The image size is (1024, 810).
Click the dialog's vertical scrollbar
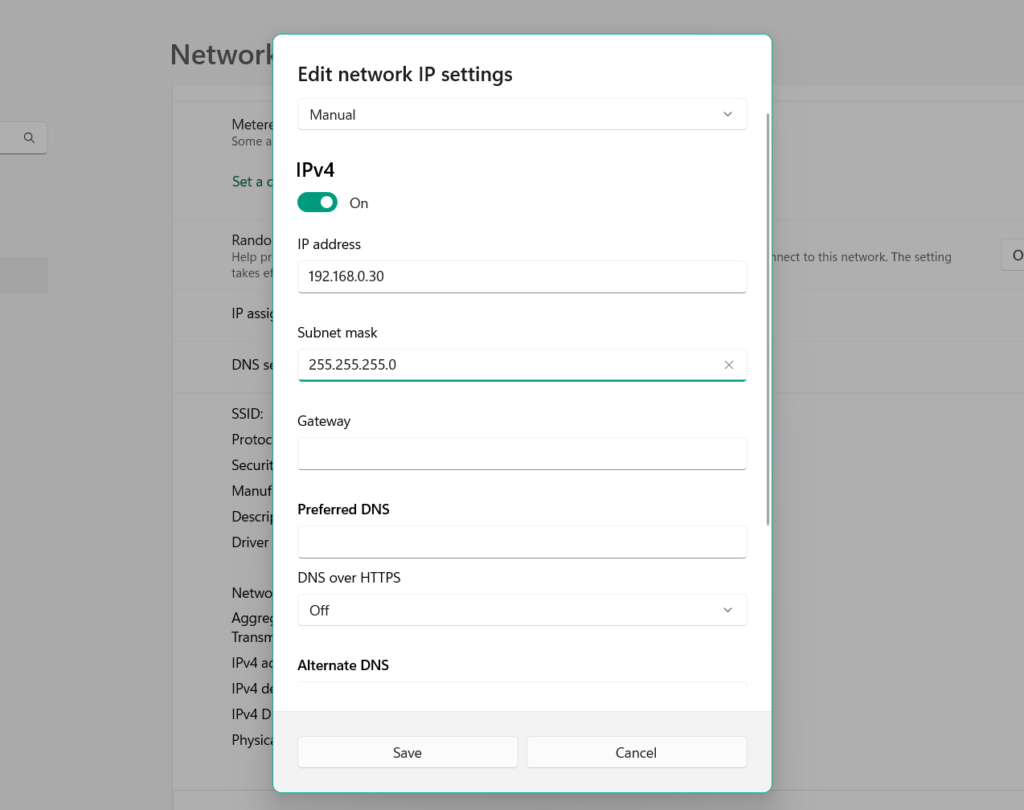click(x=768, y=320)
